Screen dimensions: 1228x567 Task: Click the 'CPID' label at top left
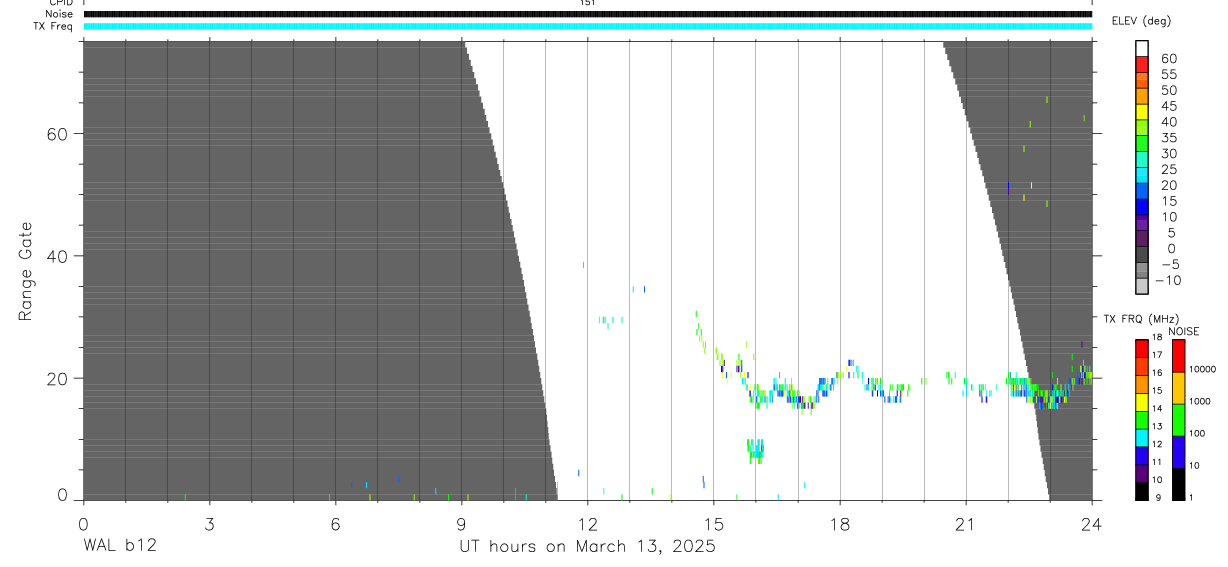point(59,3)
